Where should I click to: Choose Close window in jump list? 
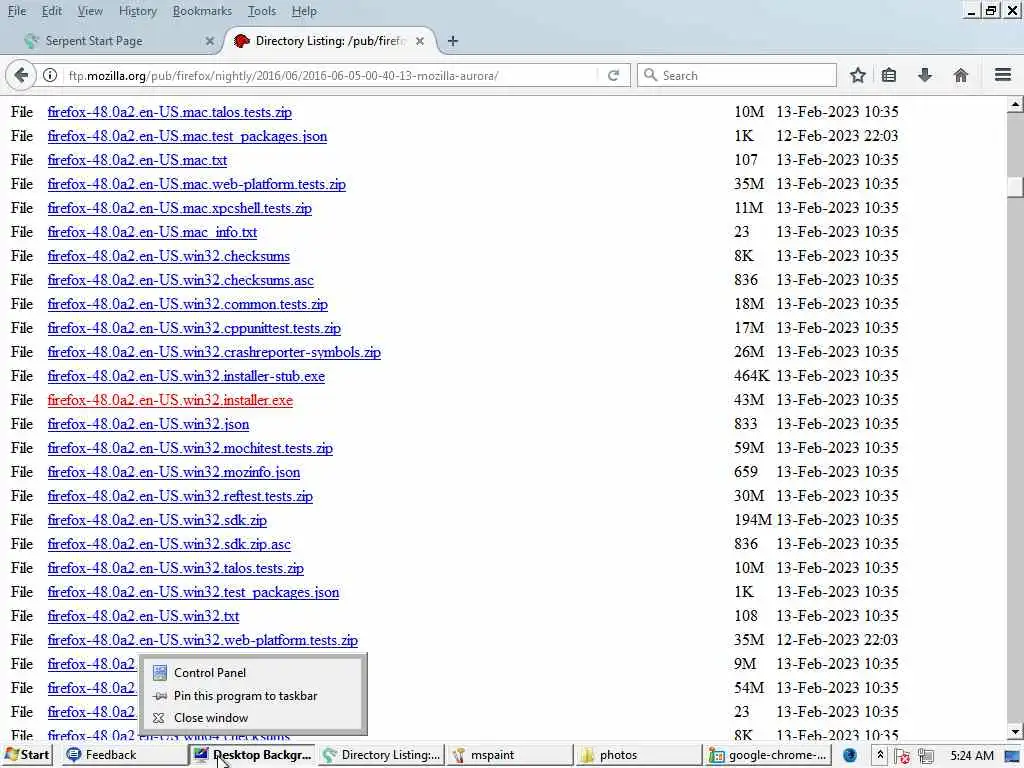click(x=251, y=718)
